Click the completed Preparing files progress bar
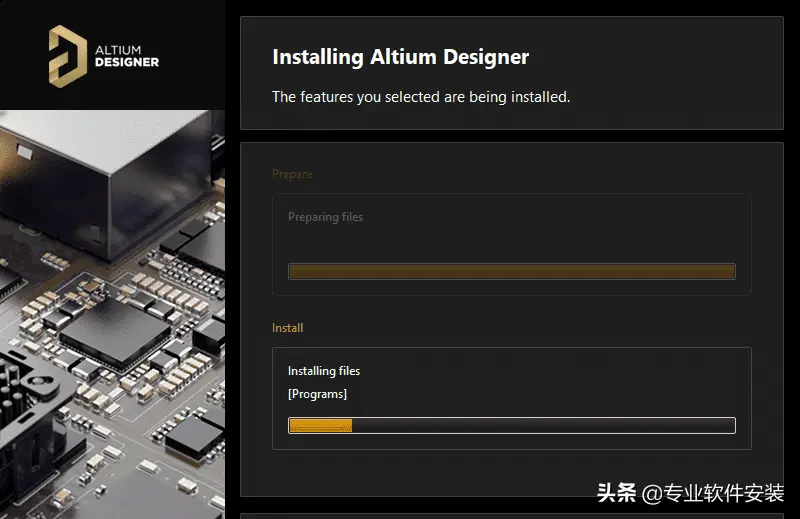 pos(512,271)
